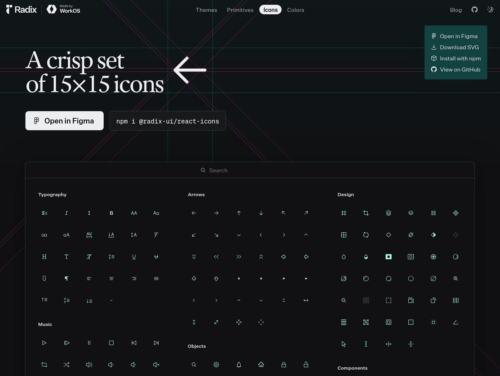Choose the closed lock icon
This screenshot has width=500, height=376.
pos(283,365)
